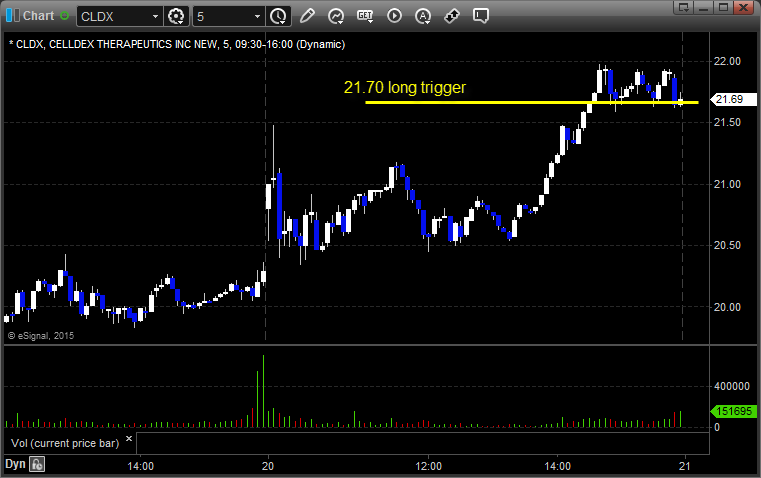Click the Chart window title label
761x478 pixels.
(x=38, y=16)
